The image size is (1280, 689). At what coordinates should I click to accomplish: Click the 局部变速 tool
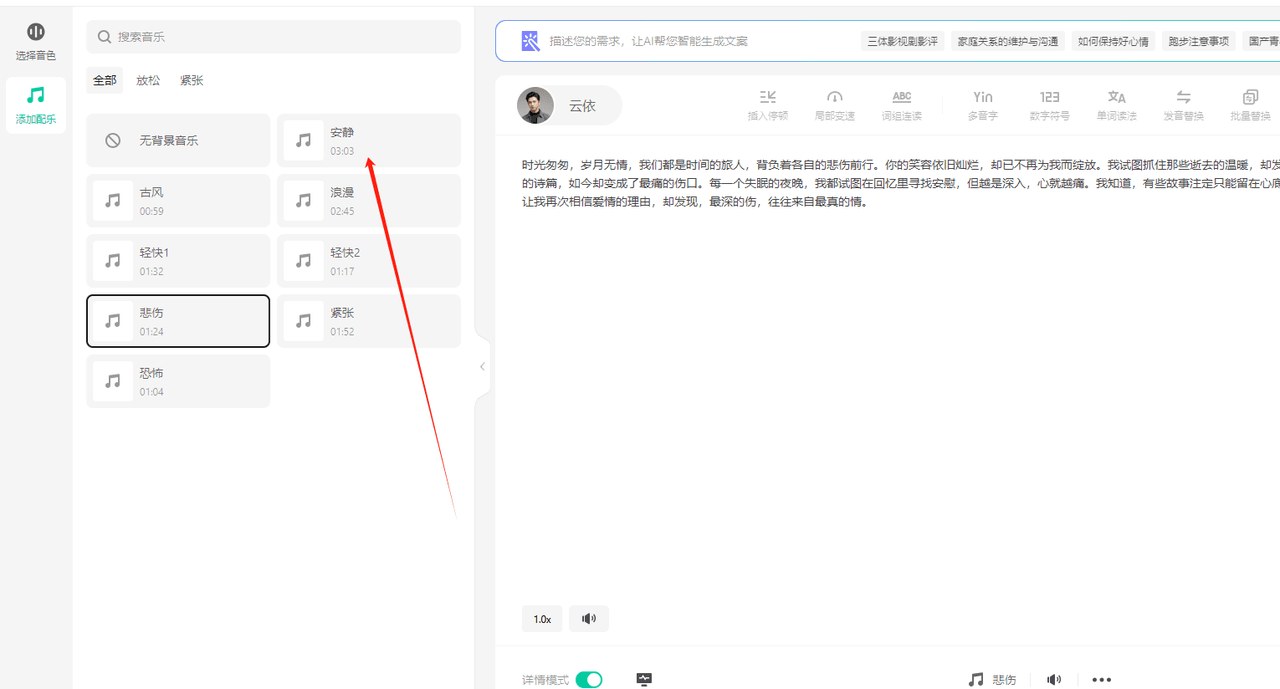[x=835, y=105]
